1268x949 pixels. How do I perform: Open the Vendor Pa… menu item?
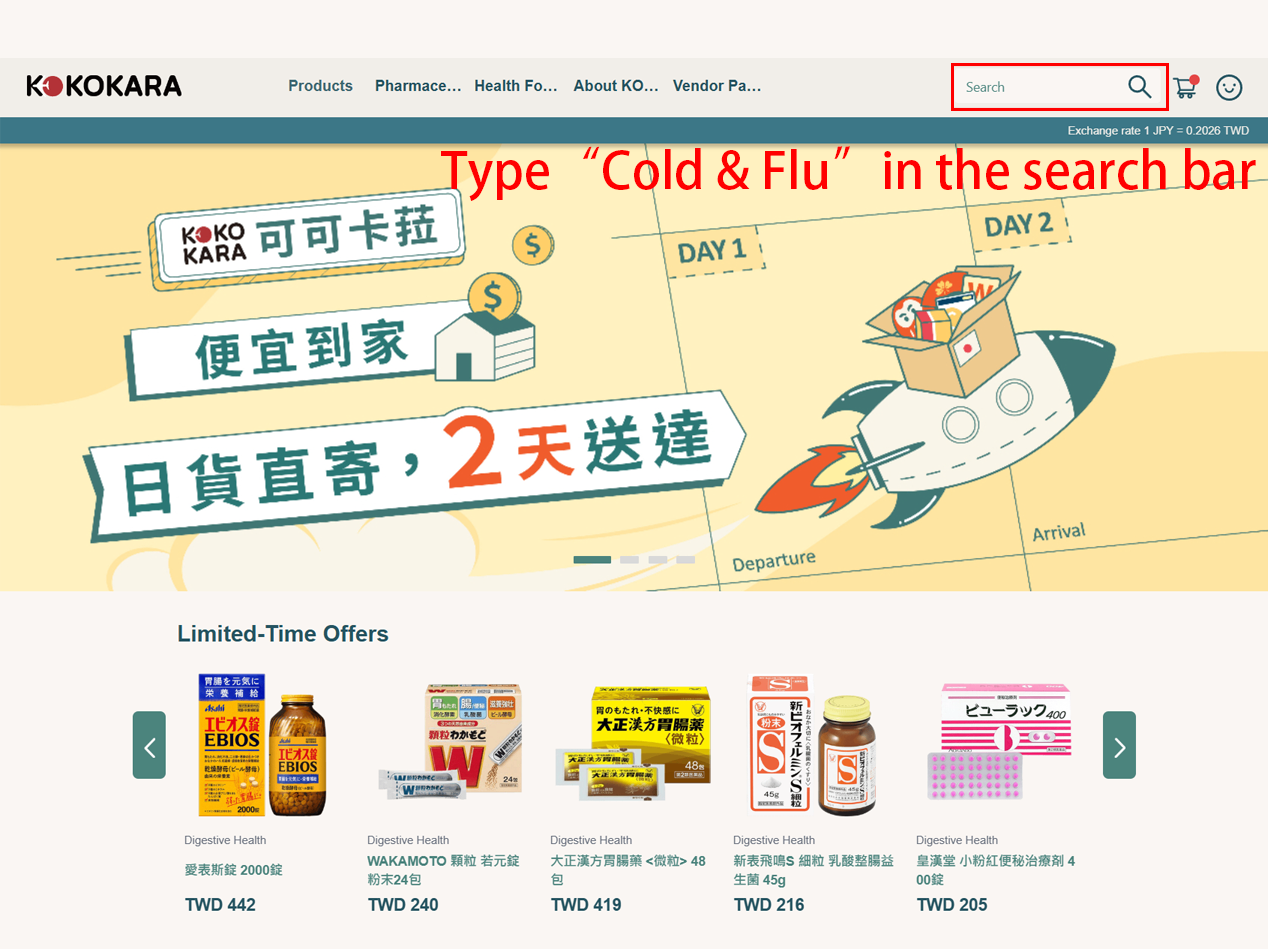tap(717, 86)
